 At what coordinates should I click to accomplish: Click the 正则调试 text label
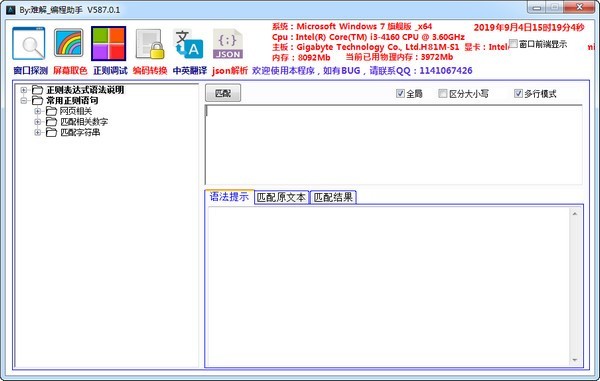[x=110, y=71]
